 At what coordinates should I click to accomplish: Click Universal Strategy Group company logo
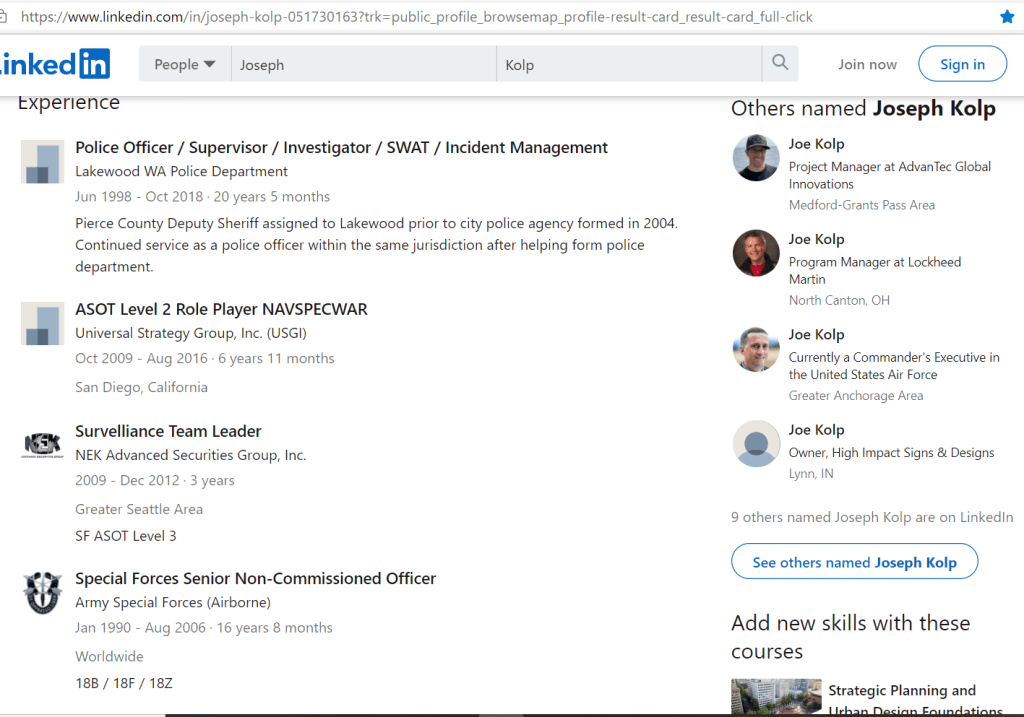[x=42, y=324]
